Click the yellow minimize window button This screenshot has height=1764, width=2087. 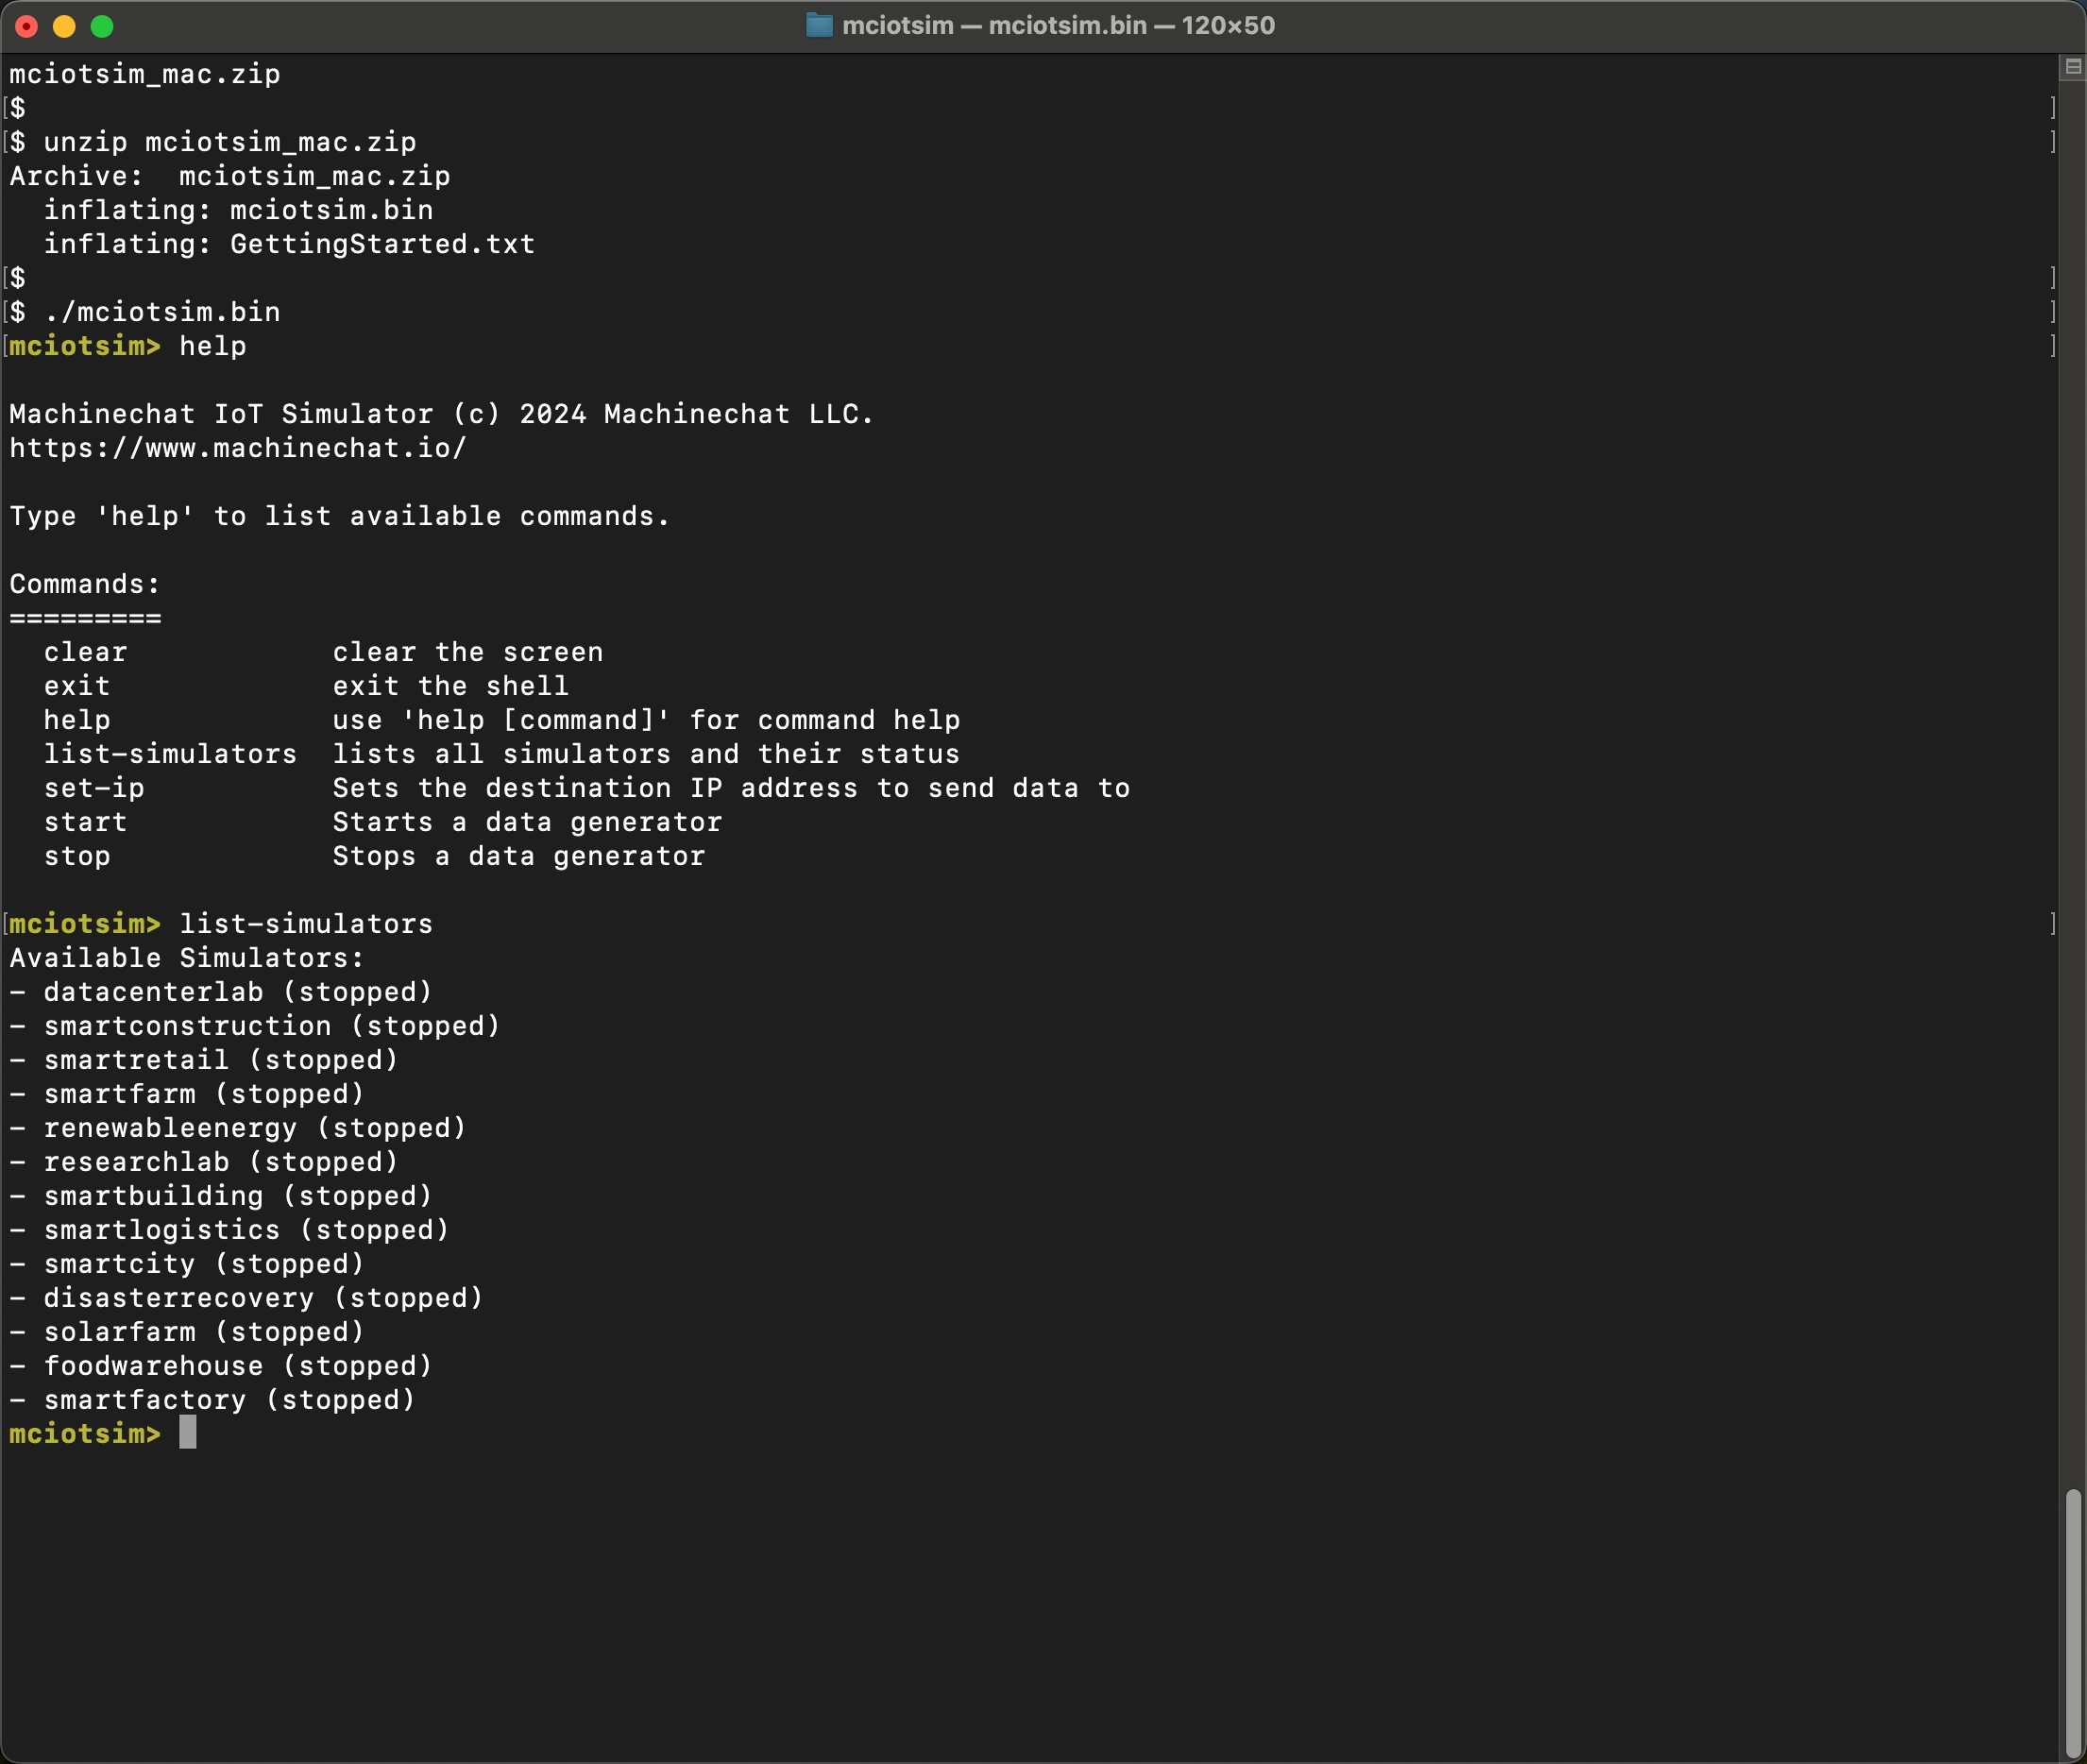click(64, 26)
